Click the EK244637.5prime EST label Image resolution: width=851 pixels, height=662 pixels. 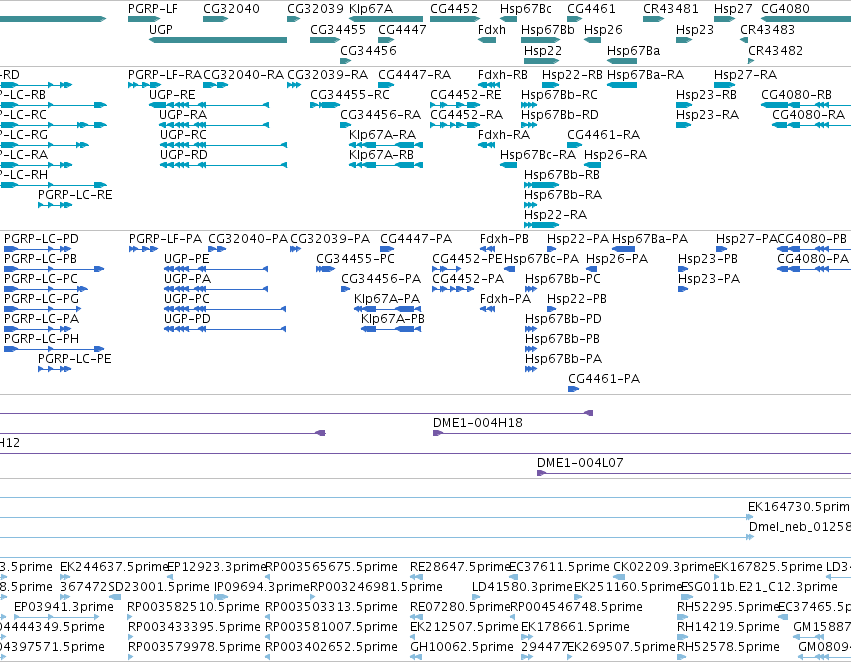(114, 567)
